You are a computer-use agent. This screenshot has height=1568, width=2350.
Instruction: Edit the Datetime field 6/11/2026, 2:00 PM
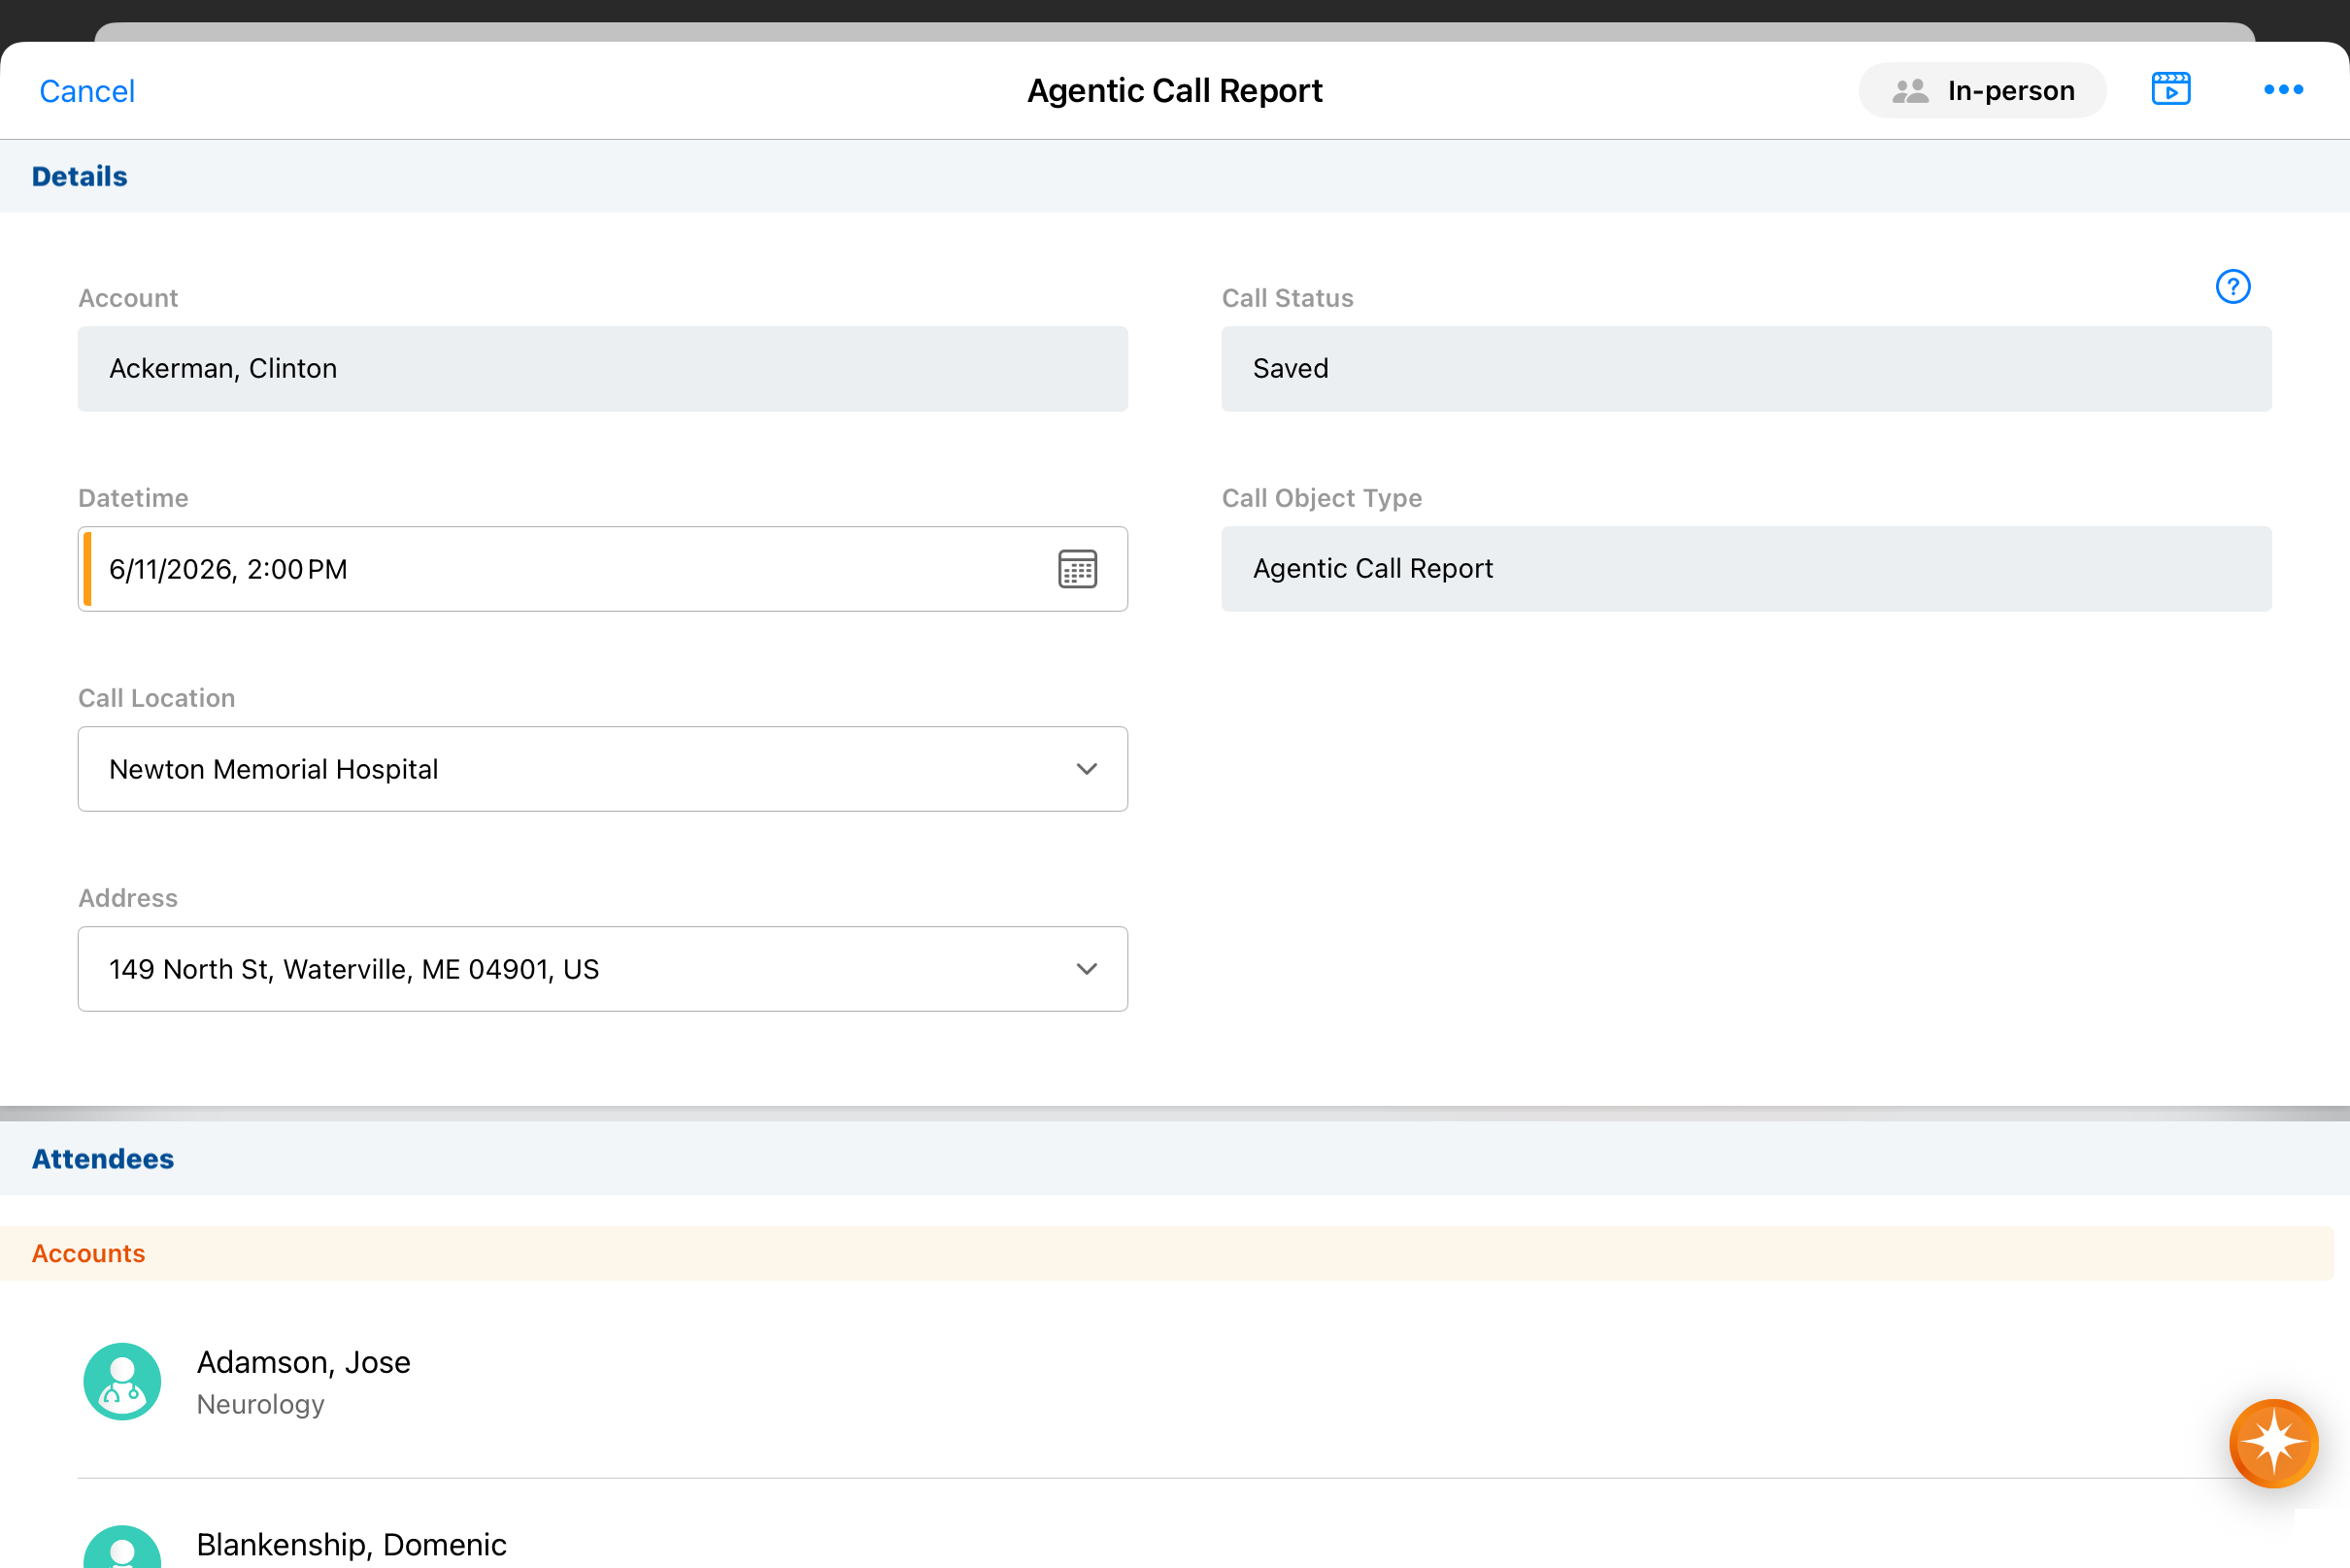(603, 569)
